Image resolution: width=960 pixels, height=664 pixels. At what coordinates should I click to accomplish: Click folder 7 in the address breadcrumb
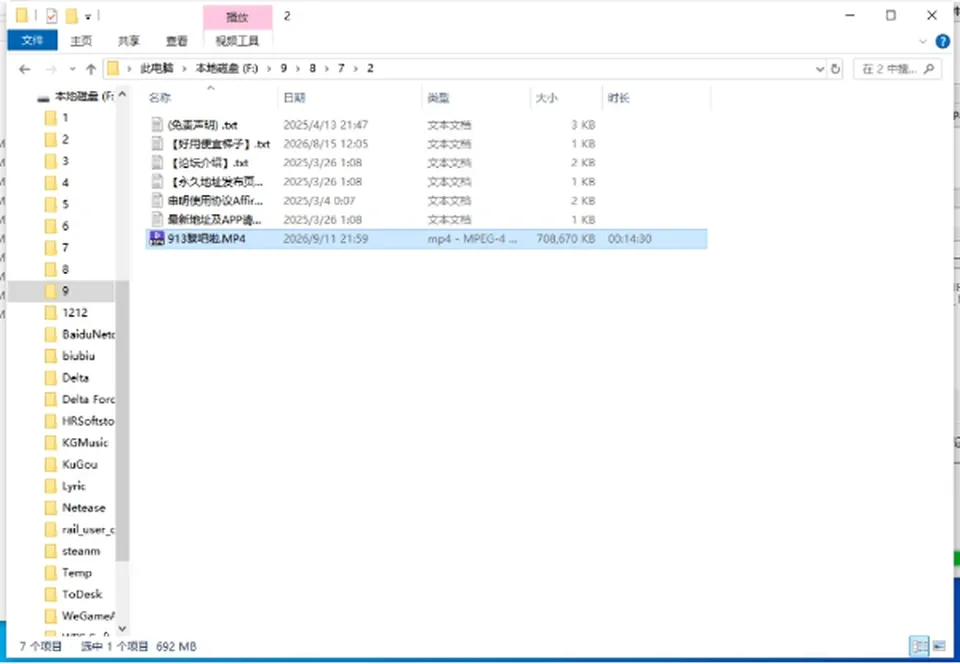click(x=341, y=69)
